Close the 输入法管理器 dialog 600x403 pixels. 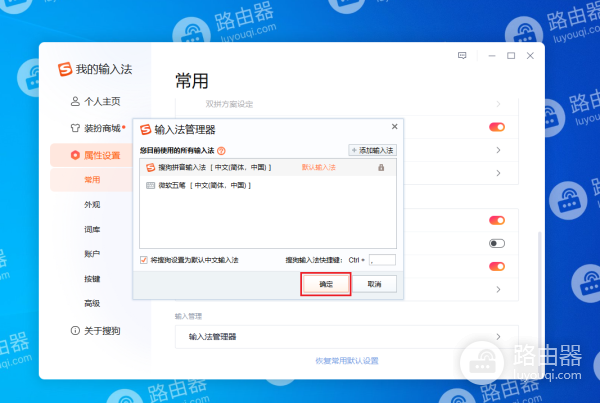[x=394, y=127]
